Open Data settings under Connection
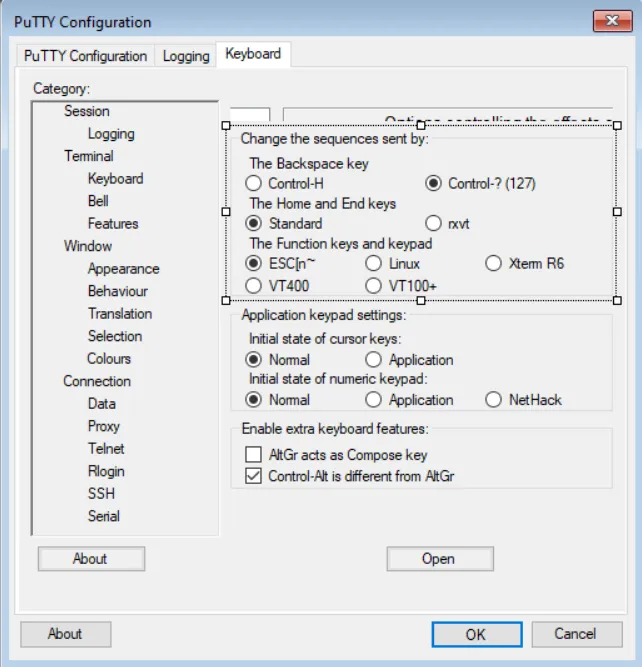The image size is (642, 667). point(102,403)
